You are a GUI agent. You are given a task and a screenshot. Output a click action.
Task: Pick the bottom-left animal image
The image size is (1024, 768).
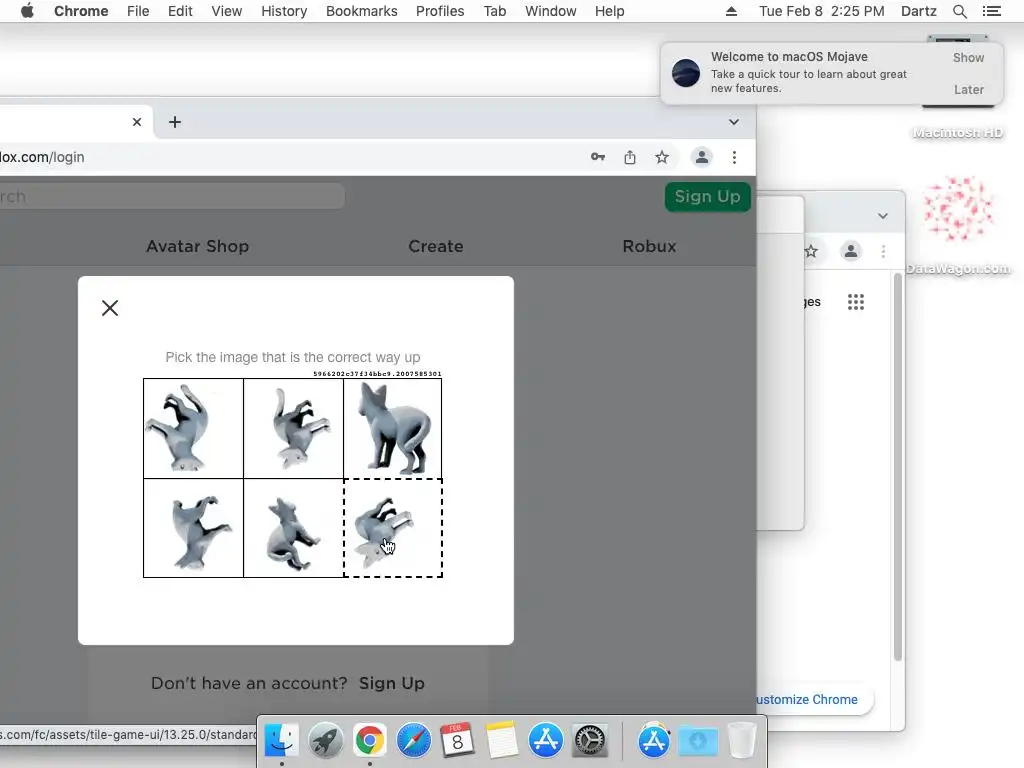[193, 528]
